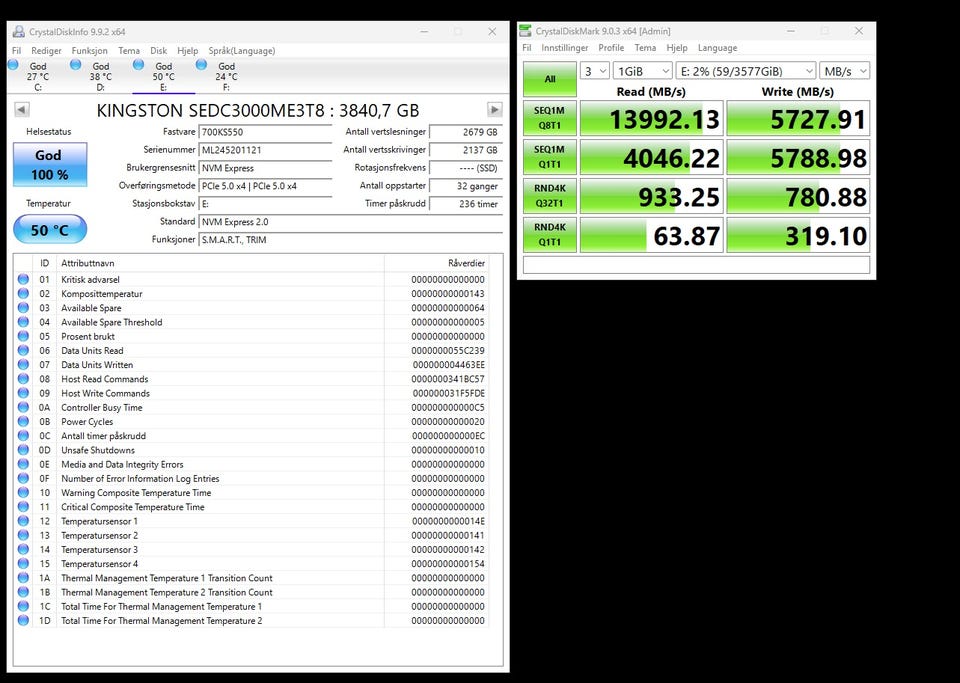Open Rediger menu in CrystalDiskInfo

(47, 51)
